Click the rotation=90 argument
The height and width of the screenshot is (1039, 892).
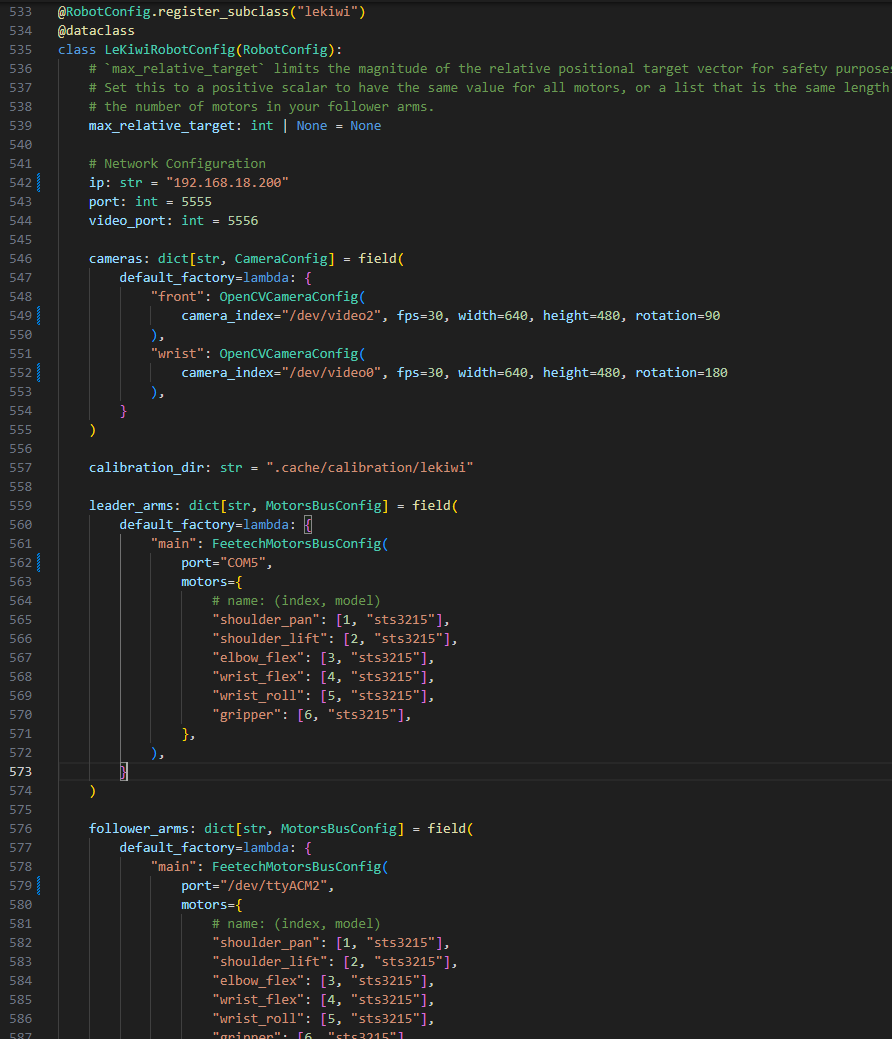[677, 316]
